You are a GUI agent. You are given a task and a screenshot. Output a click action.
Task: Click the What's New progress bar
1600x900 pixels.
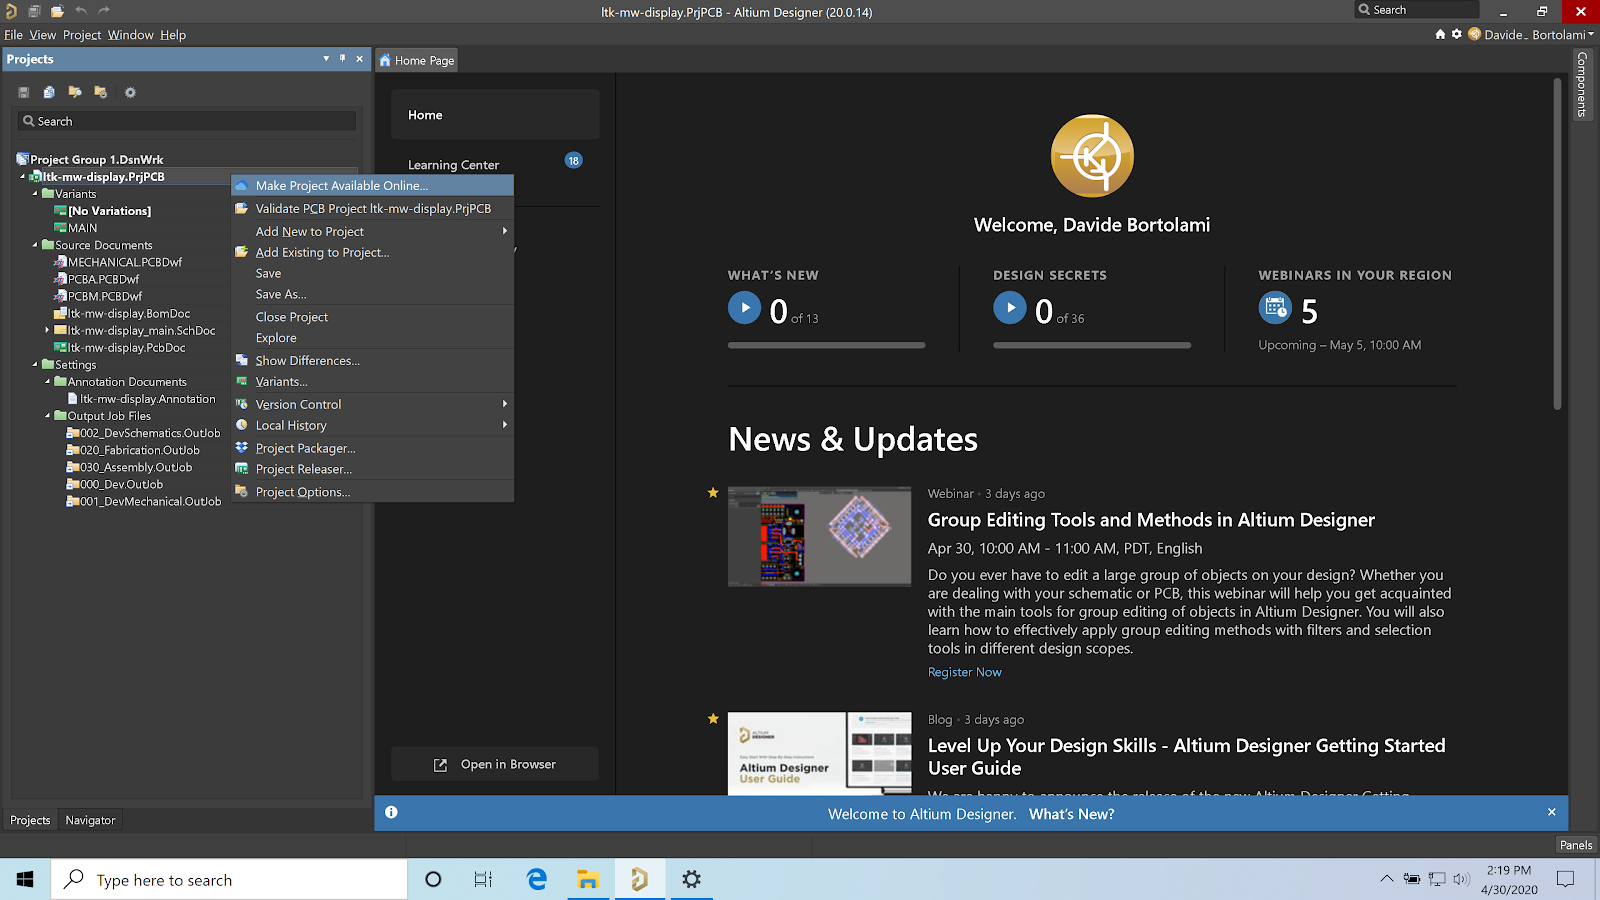[x=827, y=345]
